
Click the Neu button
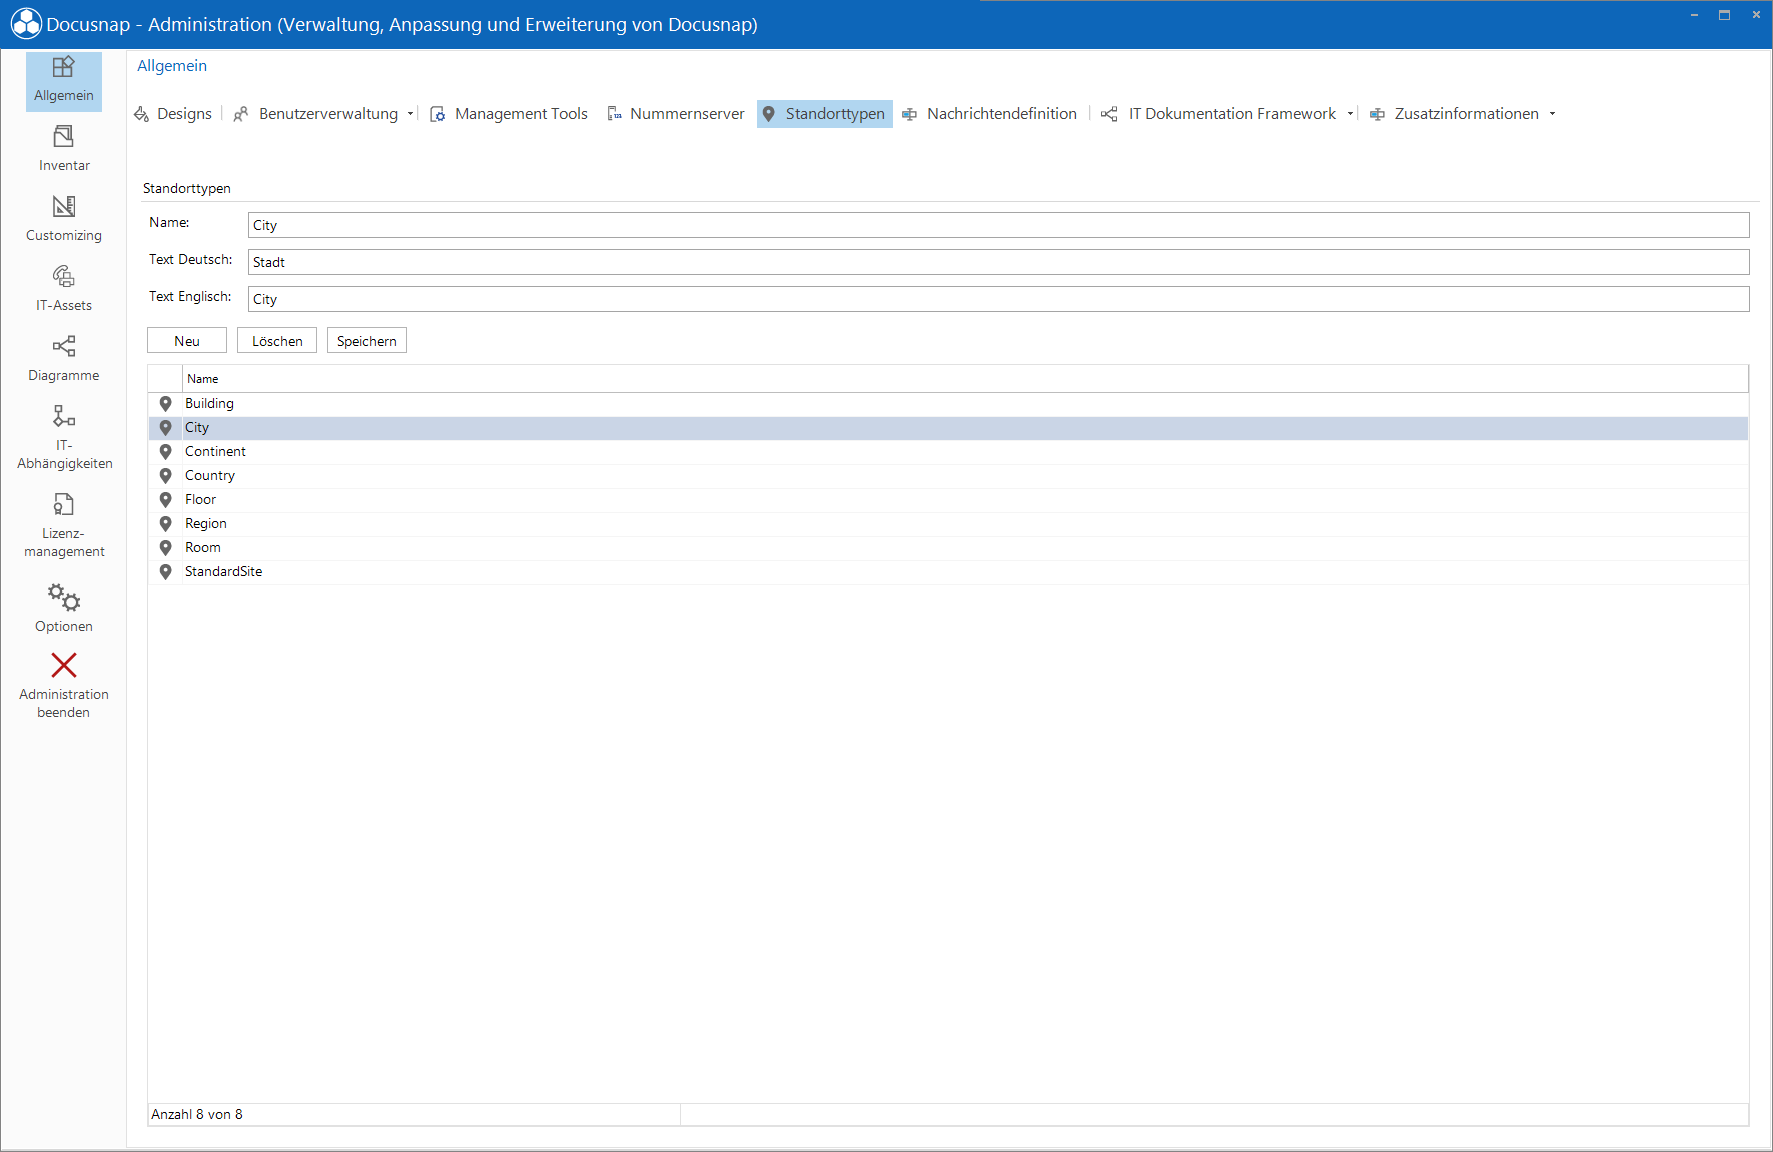coord(187,340)
